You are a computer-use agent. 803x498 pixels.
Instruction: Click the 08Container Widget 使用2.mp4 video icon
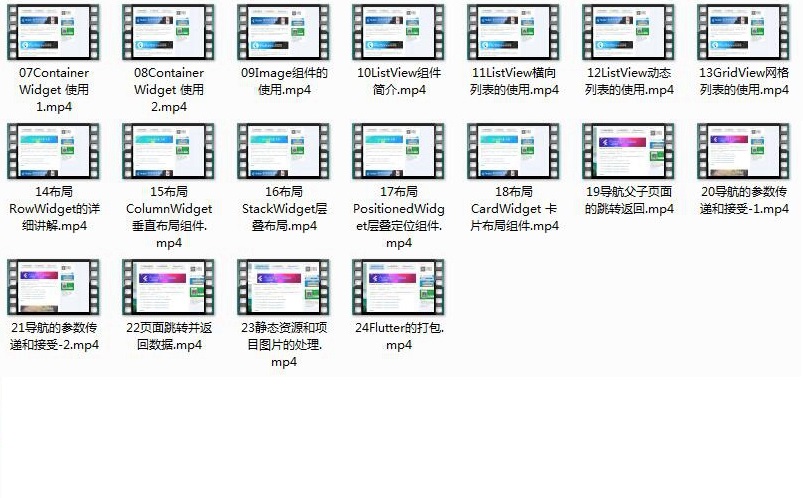[169, 33]
